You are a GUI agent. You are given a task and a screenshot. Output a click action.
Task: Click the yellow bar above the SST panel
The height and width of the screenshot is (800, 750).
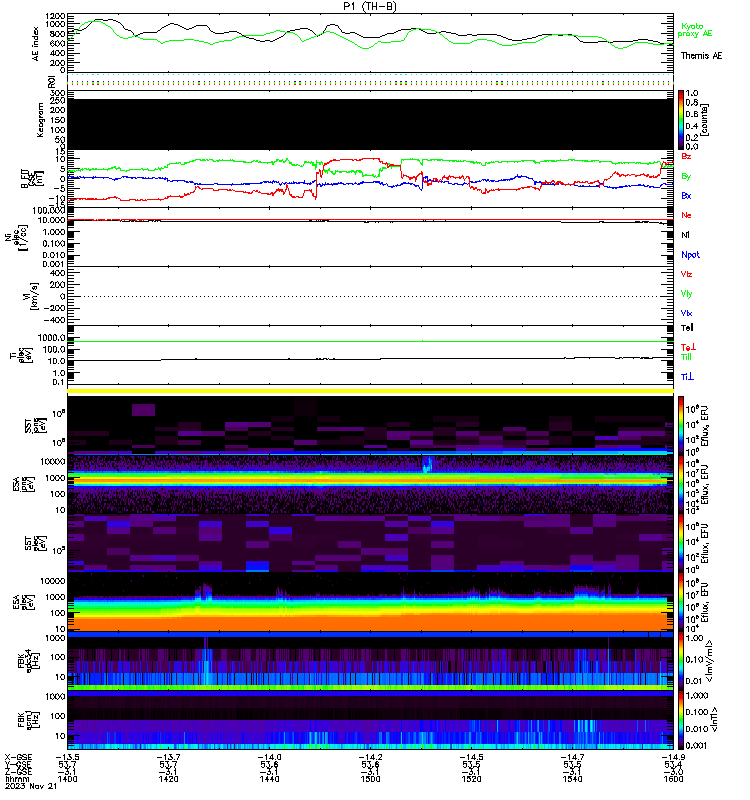pyautogui.click(x=370, y=391)
